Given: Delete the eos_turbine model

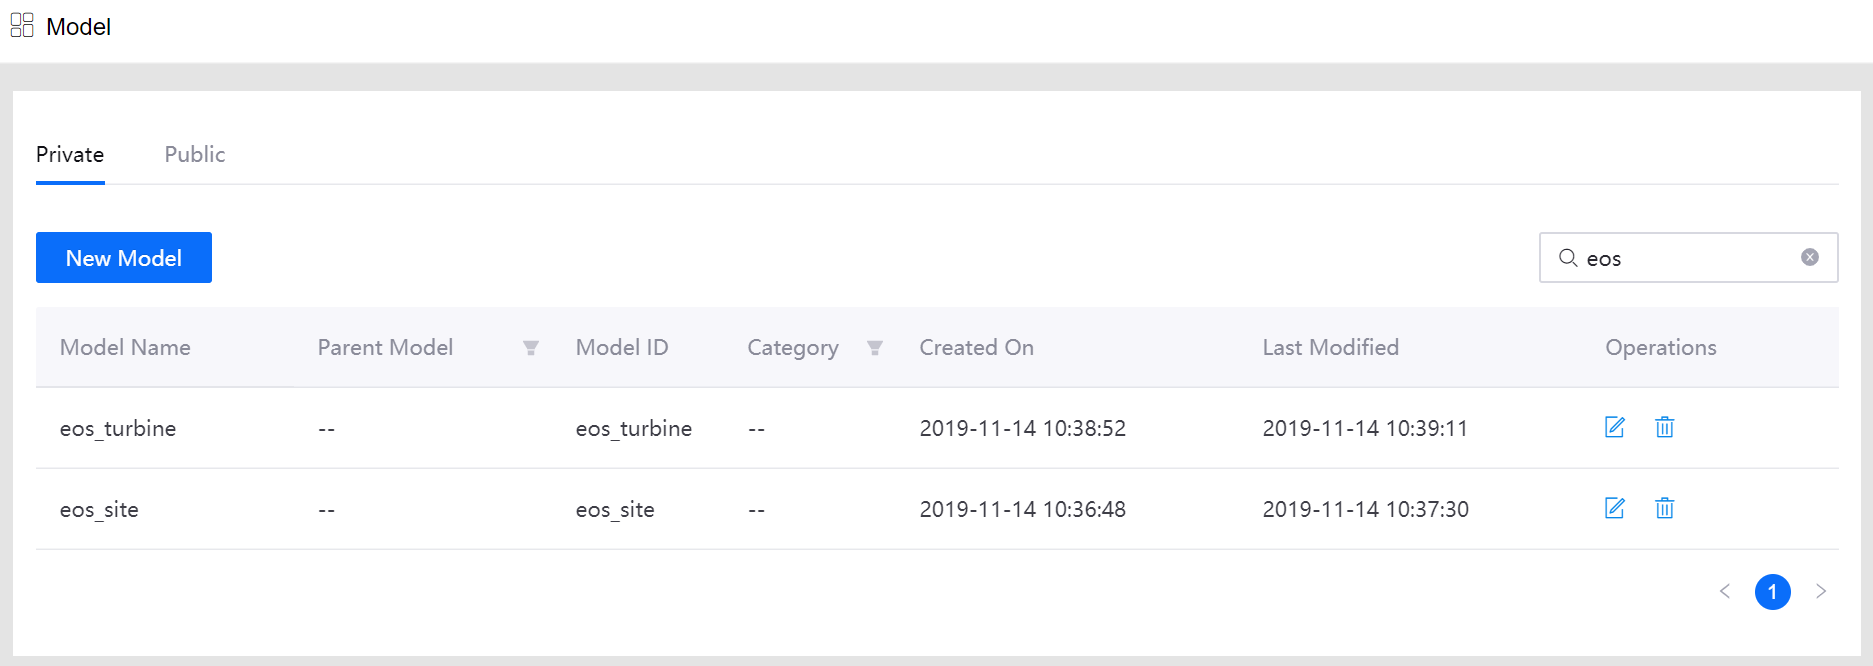Looking at the screenshot, I should tap(1664, 427).
